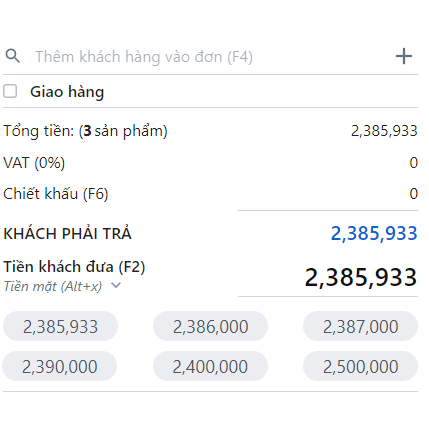Tick the Giao hàng checkbox

tap(10, 91)
